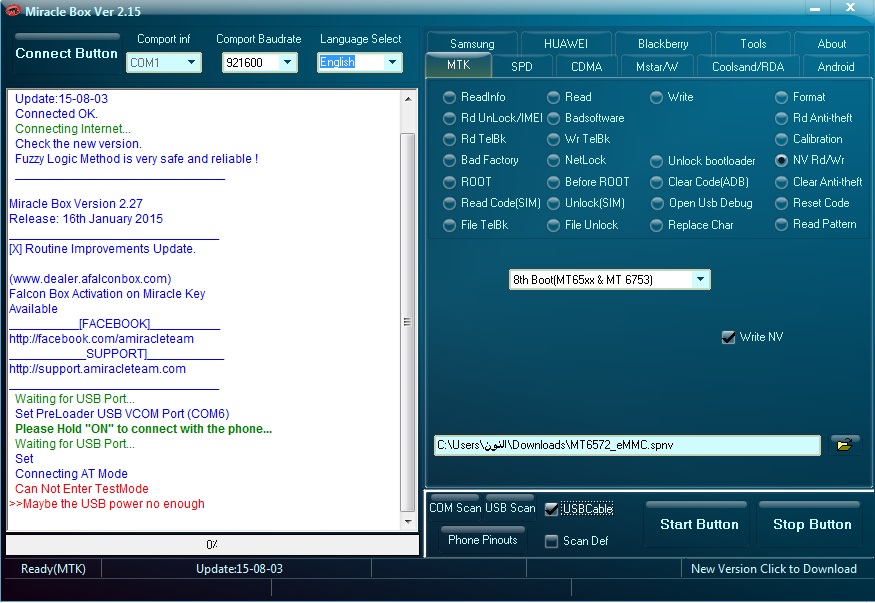The width and height of the screenshot is (875, 603).
Task: Click the log panel scrollbar thumb
Action: [x=408, y=322]
